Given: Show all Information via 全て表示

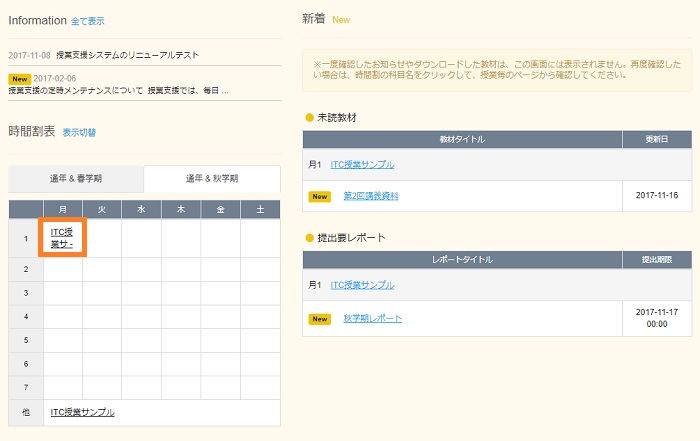Looking at the screenshot, I should click(87, 21).
